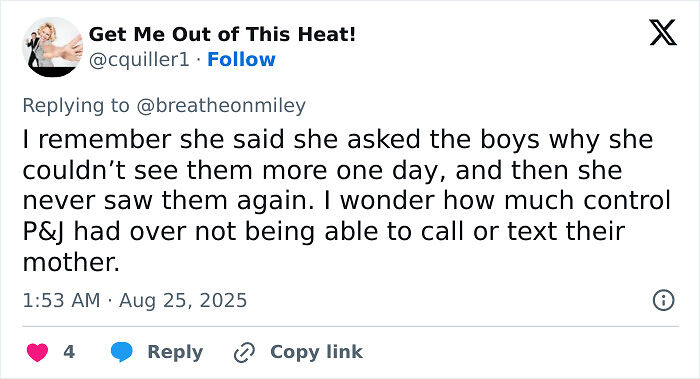The width and height of the screenshot is (700, 379).
Task: Click the tweet's first line 'I remember she said'
Action: coord(154,139)
